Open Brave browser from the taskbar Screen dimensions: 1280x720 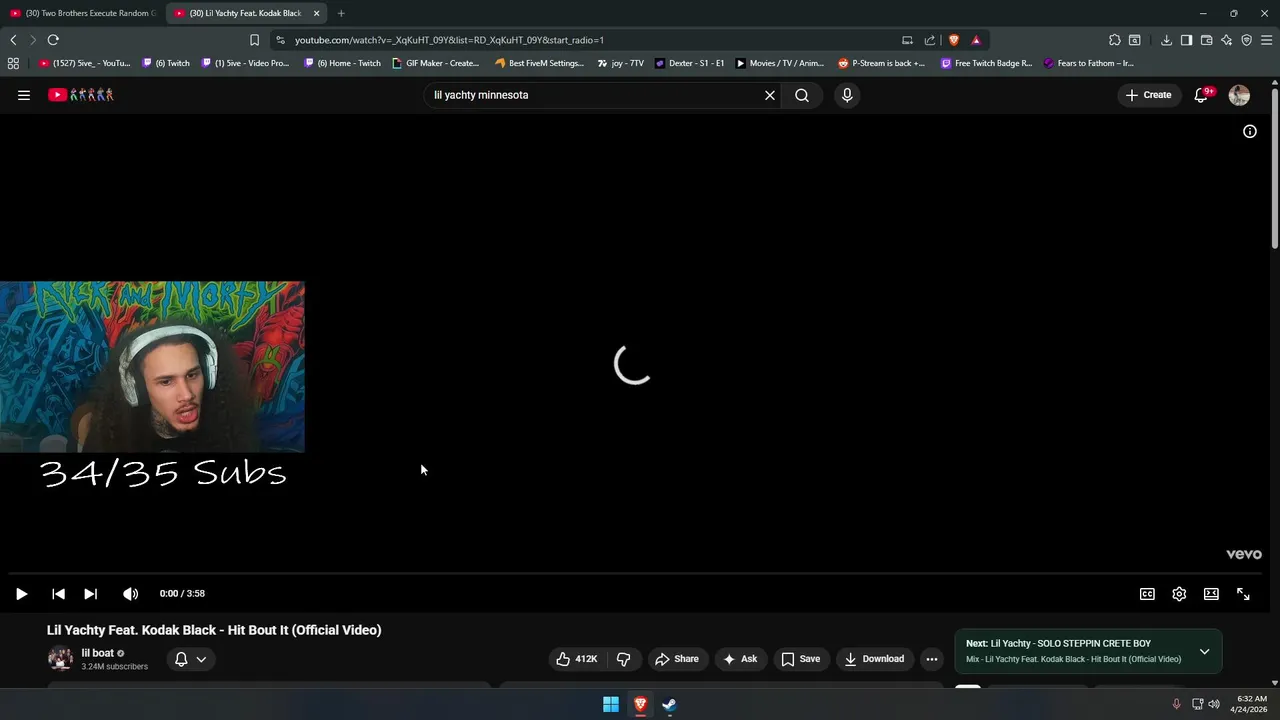(x=640, y=705)
